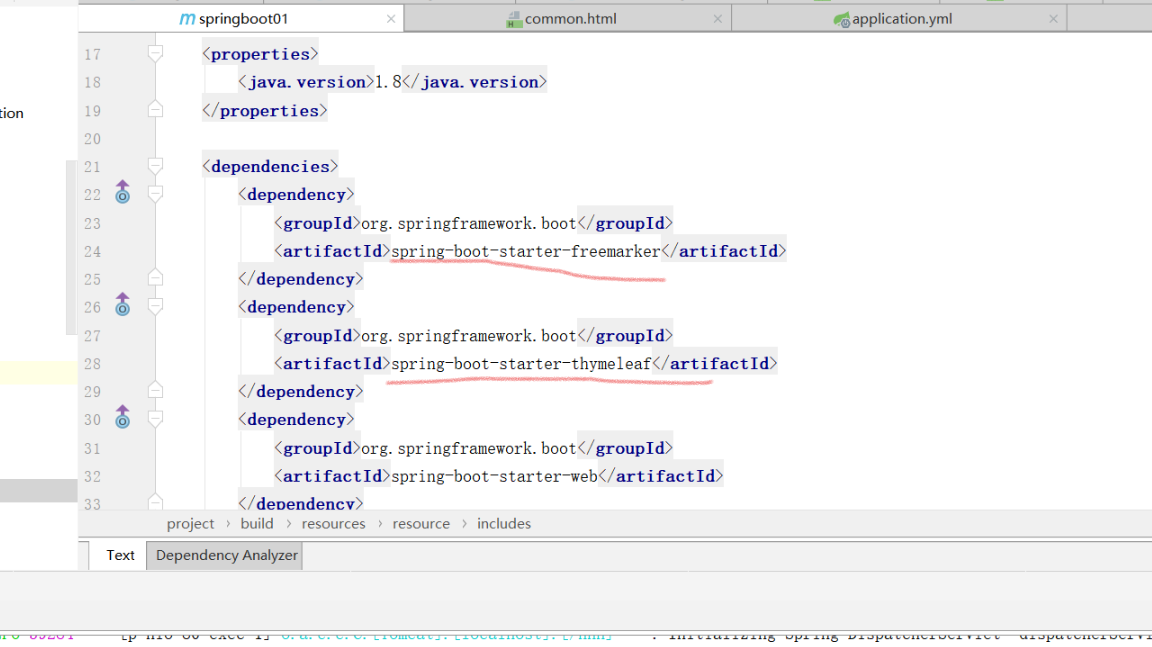The height and width of the screenshot is (647, 1152).
Task: Click groupId text on line 31
Action: coord(469,448)
